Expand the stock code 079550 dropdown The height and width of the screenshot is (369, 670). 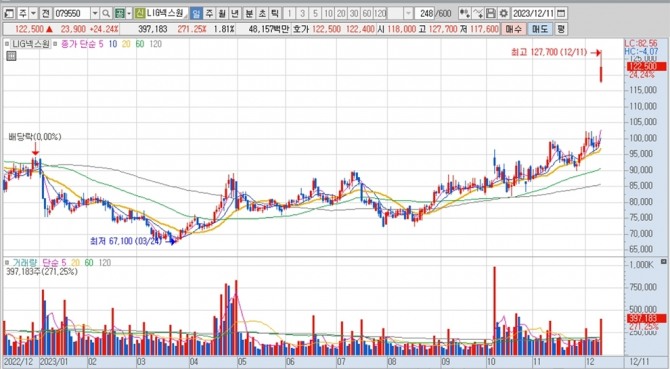95,14
